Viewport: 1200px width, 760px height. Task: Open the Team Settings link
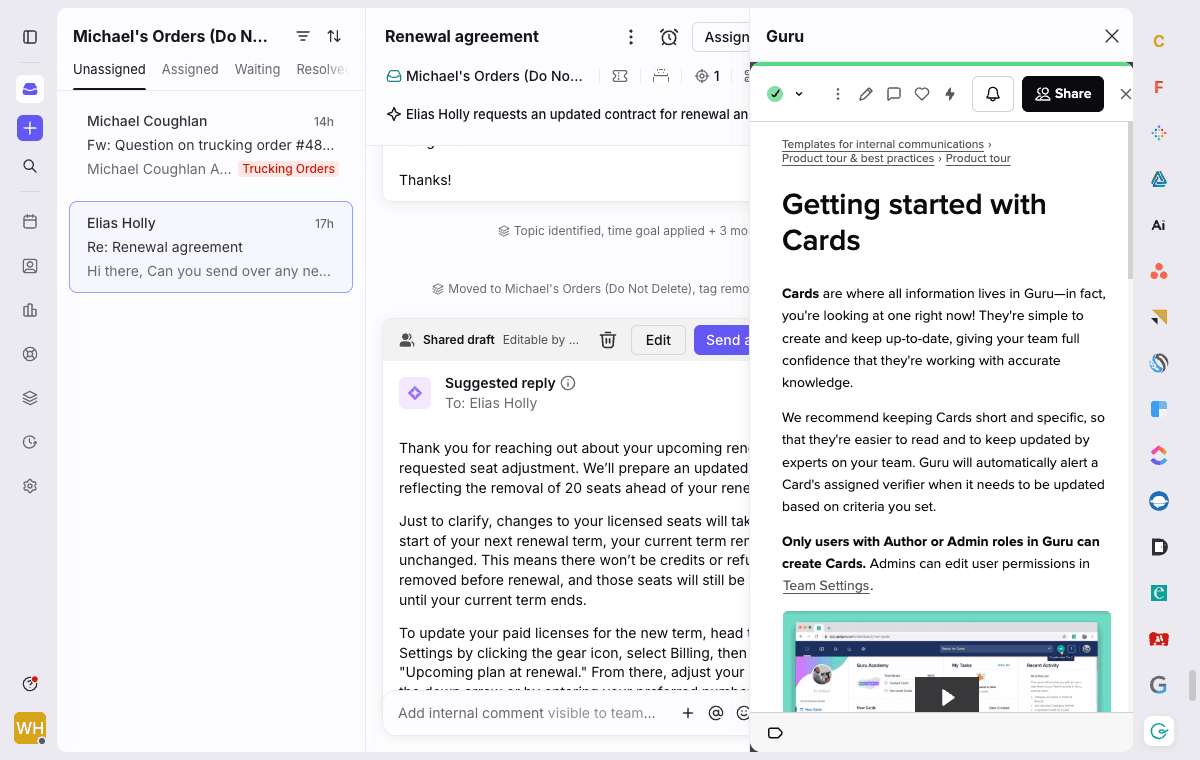[x=826, y=585]
